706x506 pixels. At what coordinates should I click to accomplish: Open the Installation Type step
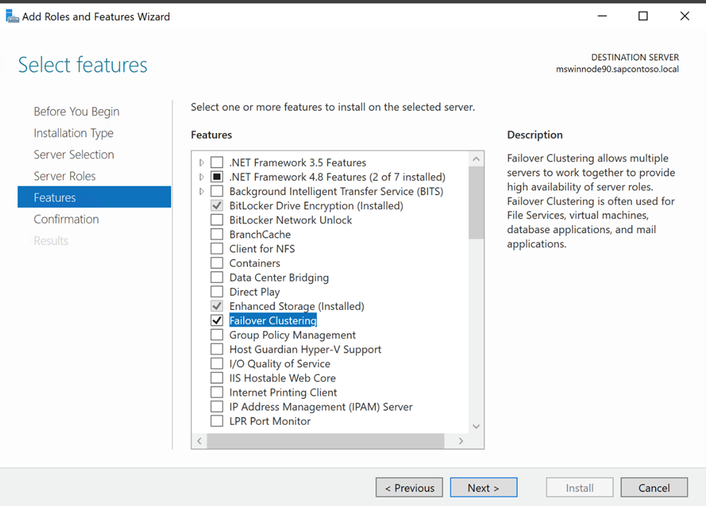pos(73,133)
